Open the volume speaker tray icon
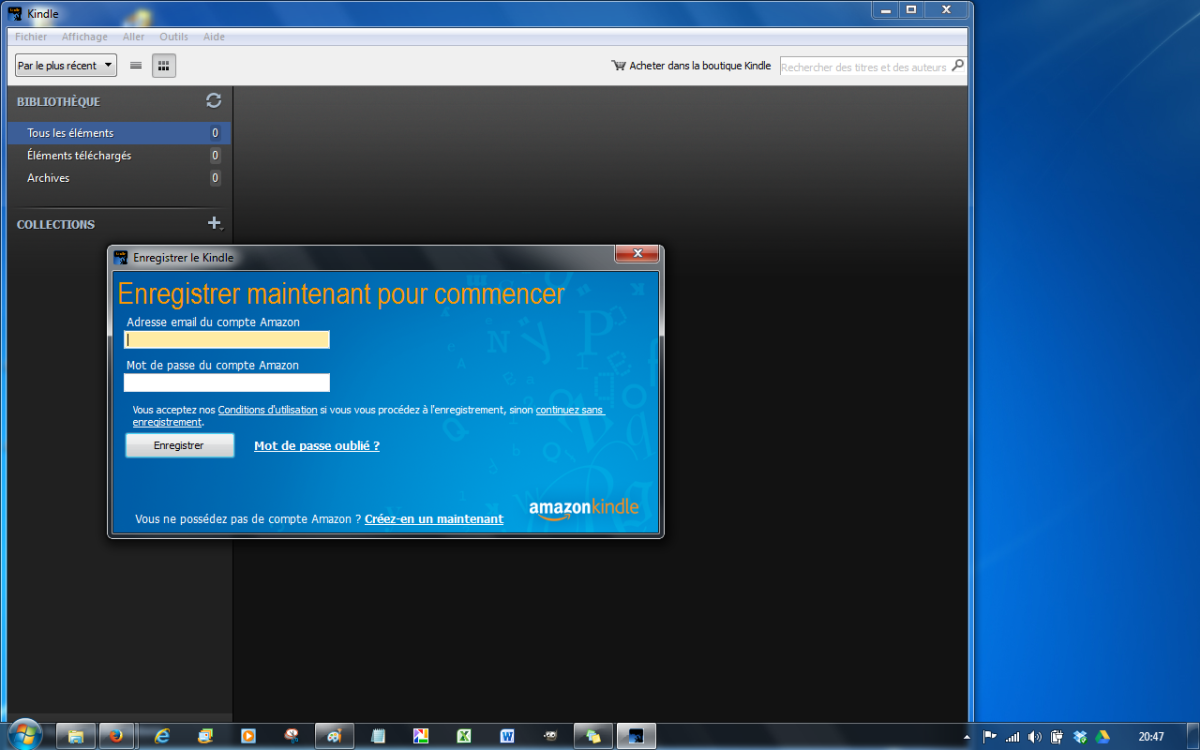 [x=1034, y=736]
